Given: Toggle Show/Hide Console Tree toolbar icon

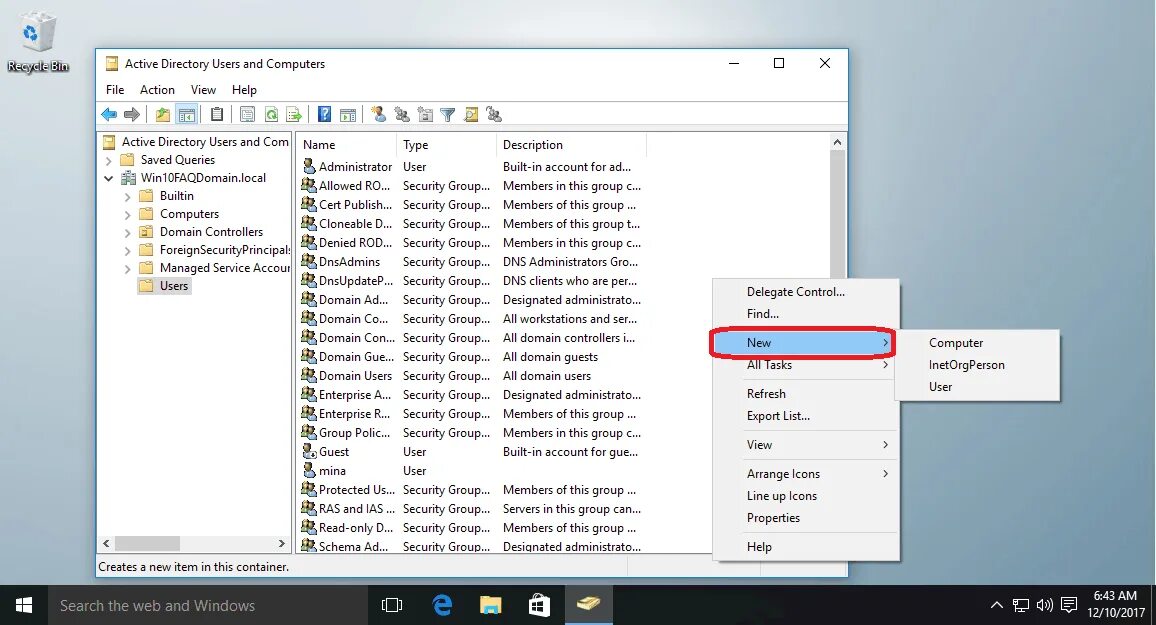Looking at the screenshot, I should [187, 114].
